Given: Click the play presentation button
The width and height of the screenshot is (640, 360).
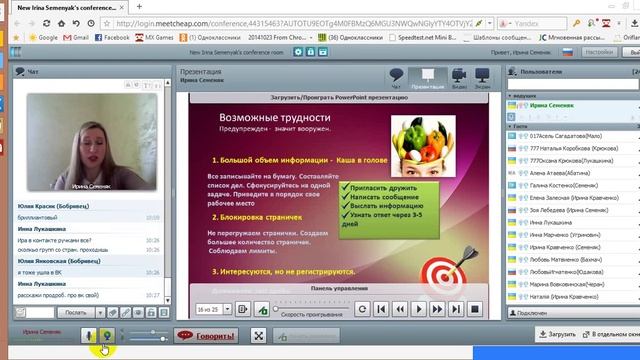Looking at the screenshot, I should 419,309.
